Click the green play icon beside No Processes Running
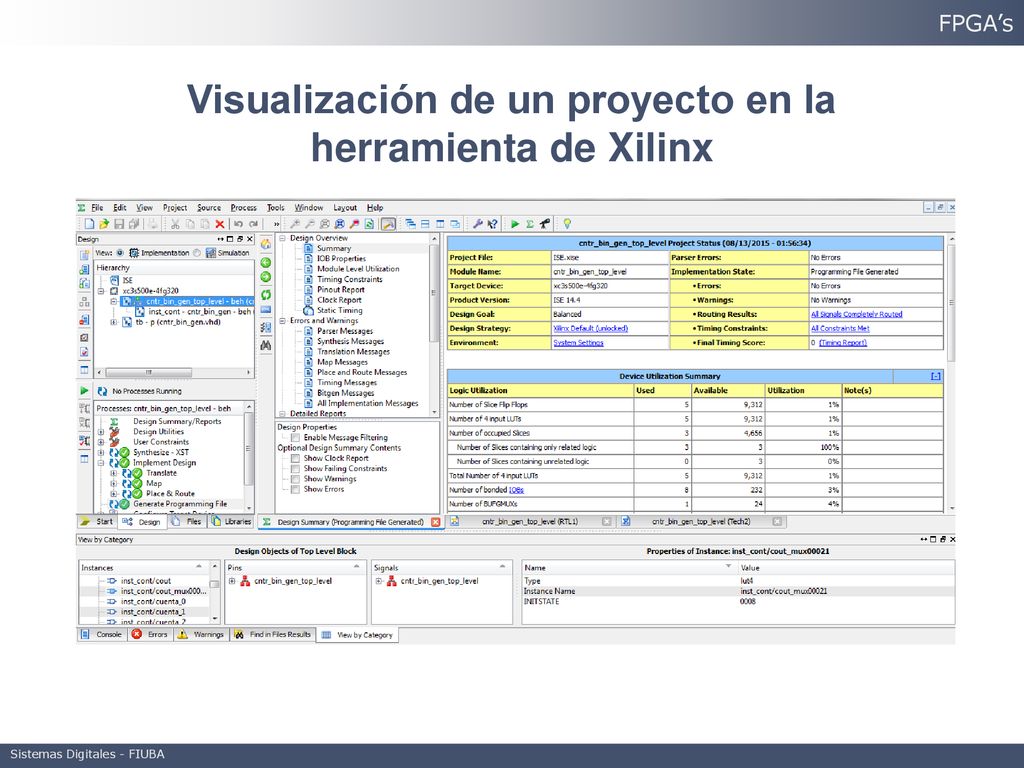The image size is (1024, 768). pos(84,391)
